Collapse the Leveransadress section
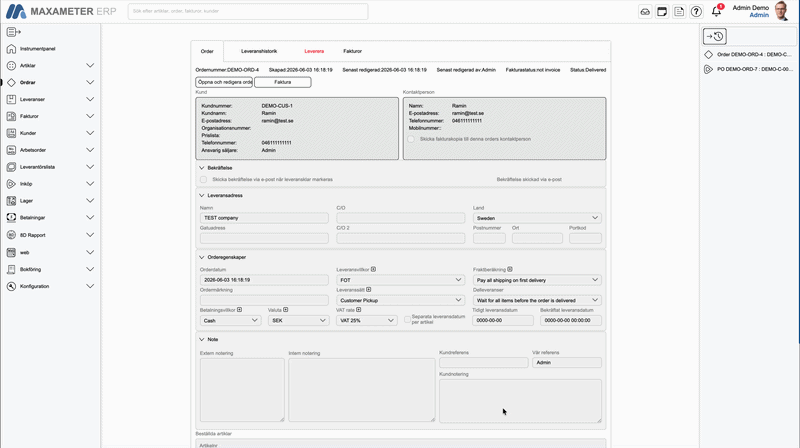The height and width of the screenshot is (448, 800). (x=202, y=195)
